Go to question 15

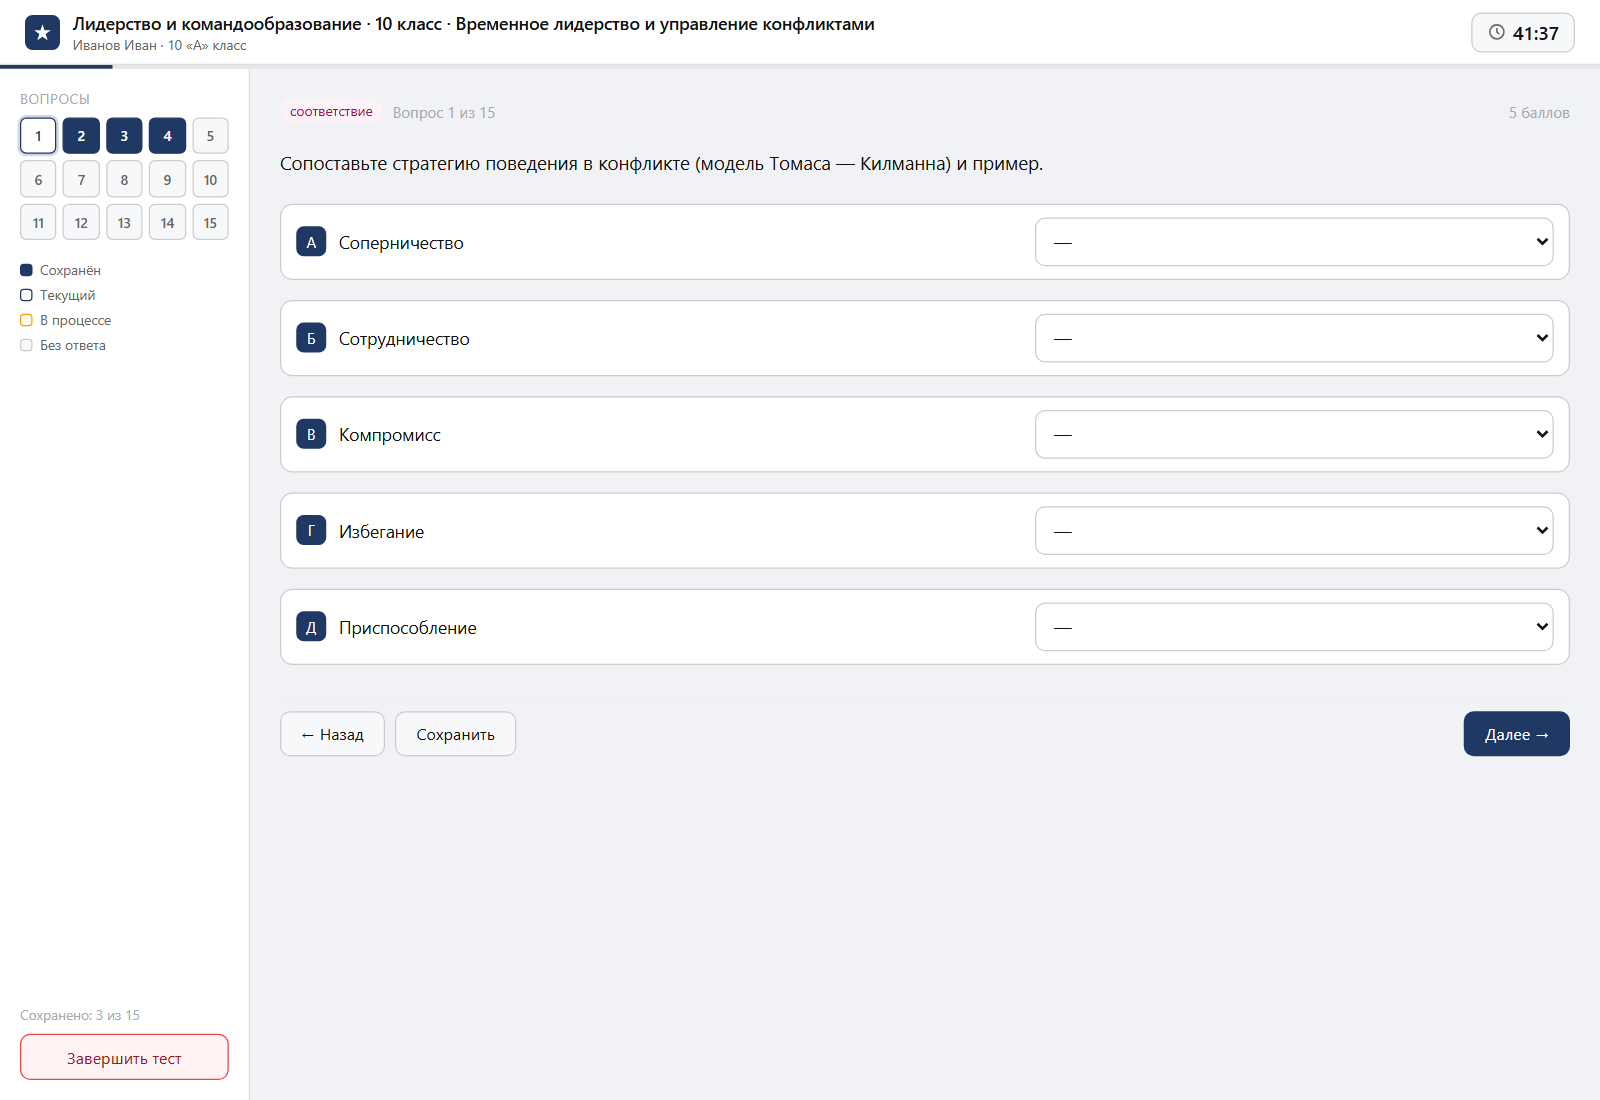point(210,223)
